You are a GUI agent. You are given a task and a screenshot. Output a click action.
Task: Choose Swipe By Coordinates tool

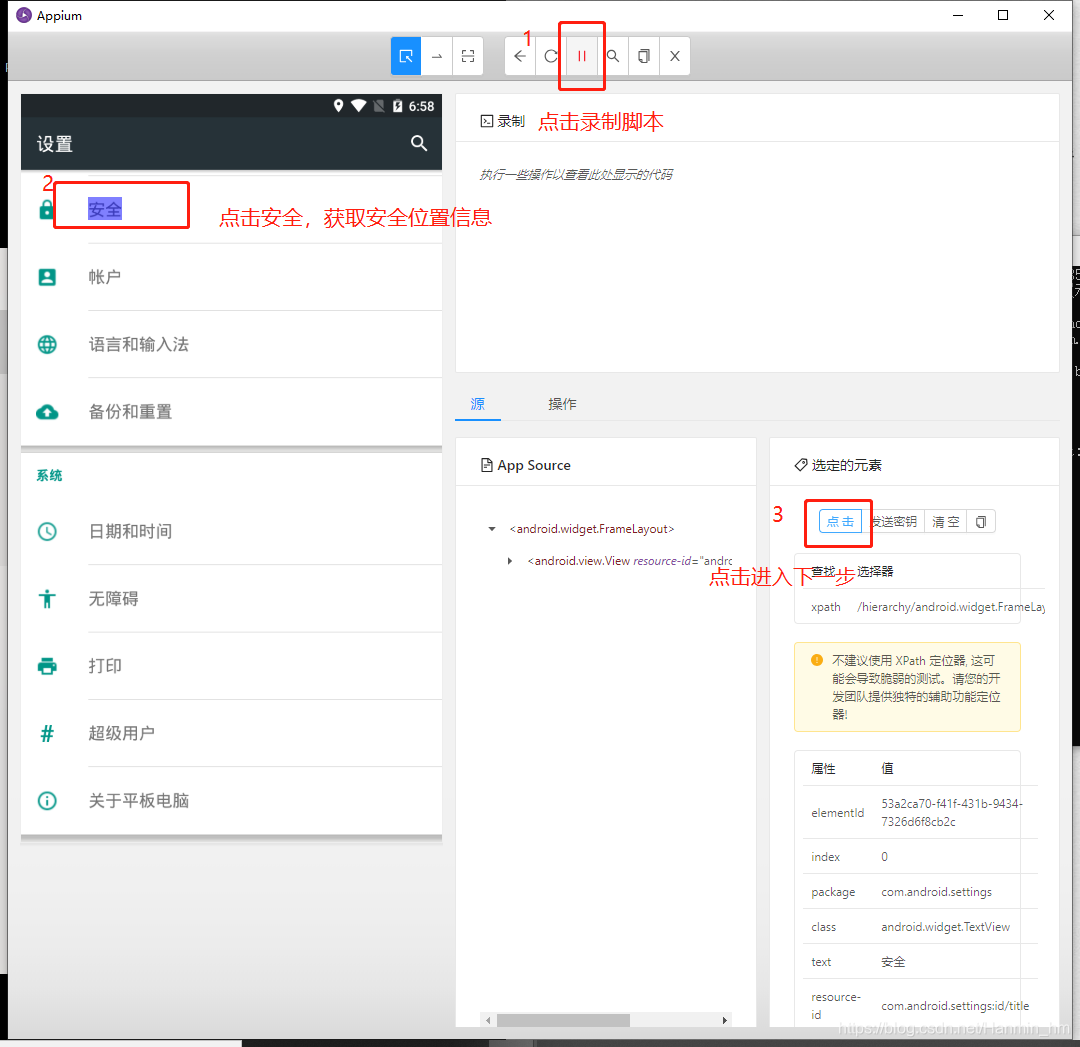point(437,56)
